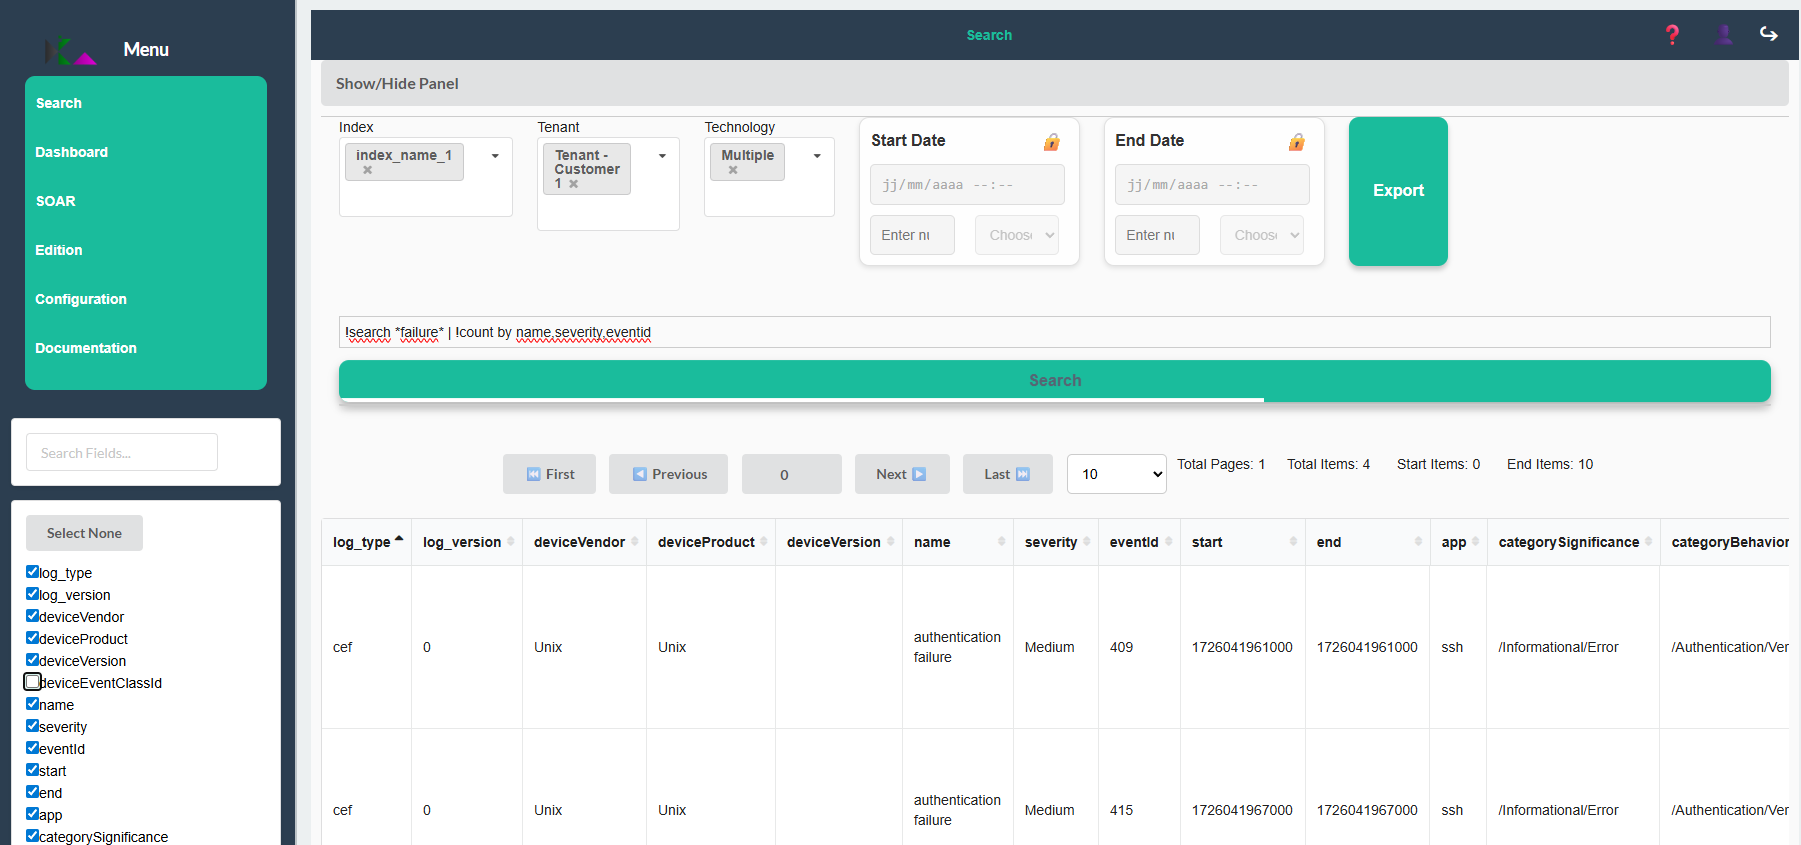
Task: Open the Edition menu item
Action: pos(59,250)
